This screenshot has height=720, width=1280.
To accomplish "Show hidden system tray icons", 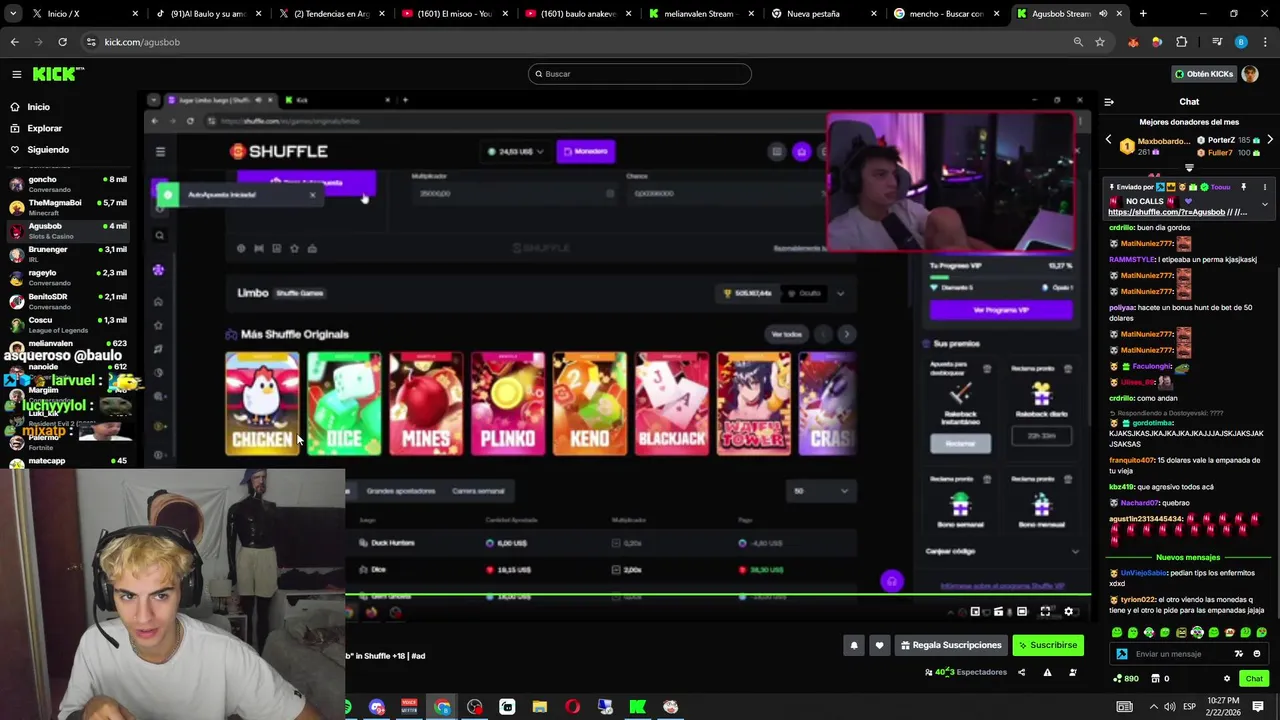I will (x=1153, y=707).
